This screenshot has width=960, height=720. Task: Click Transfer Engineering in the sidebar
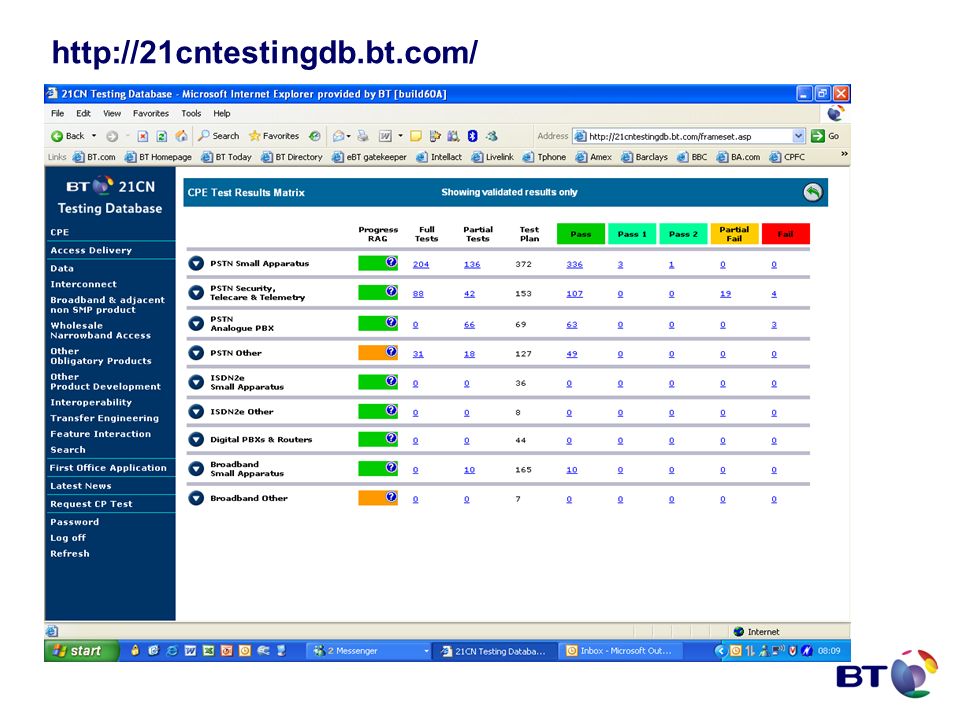105,418
